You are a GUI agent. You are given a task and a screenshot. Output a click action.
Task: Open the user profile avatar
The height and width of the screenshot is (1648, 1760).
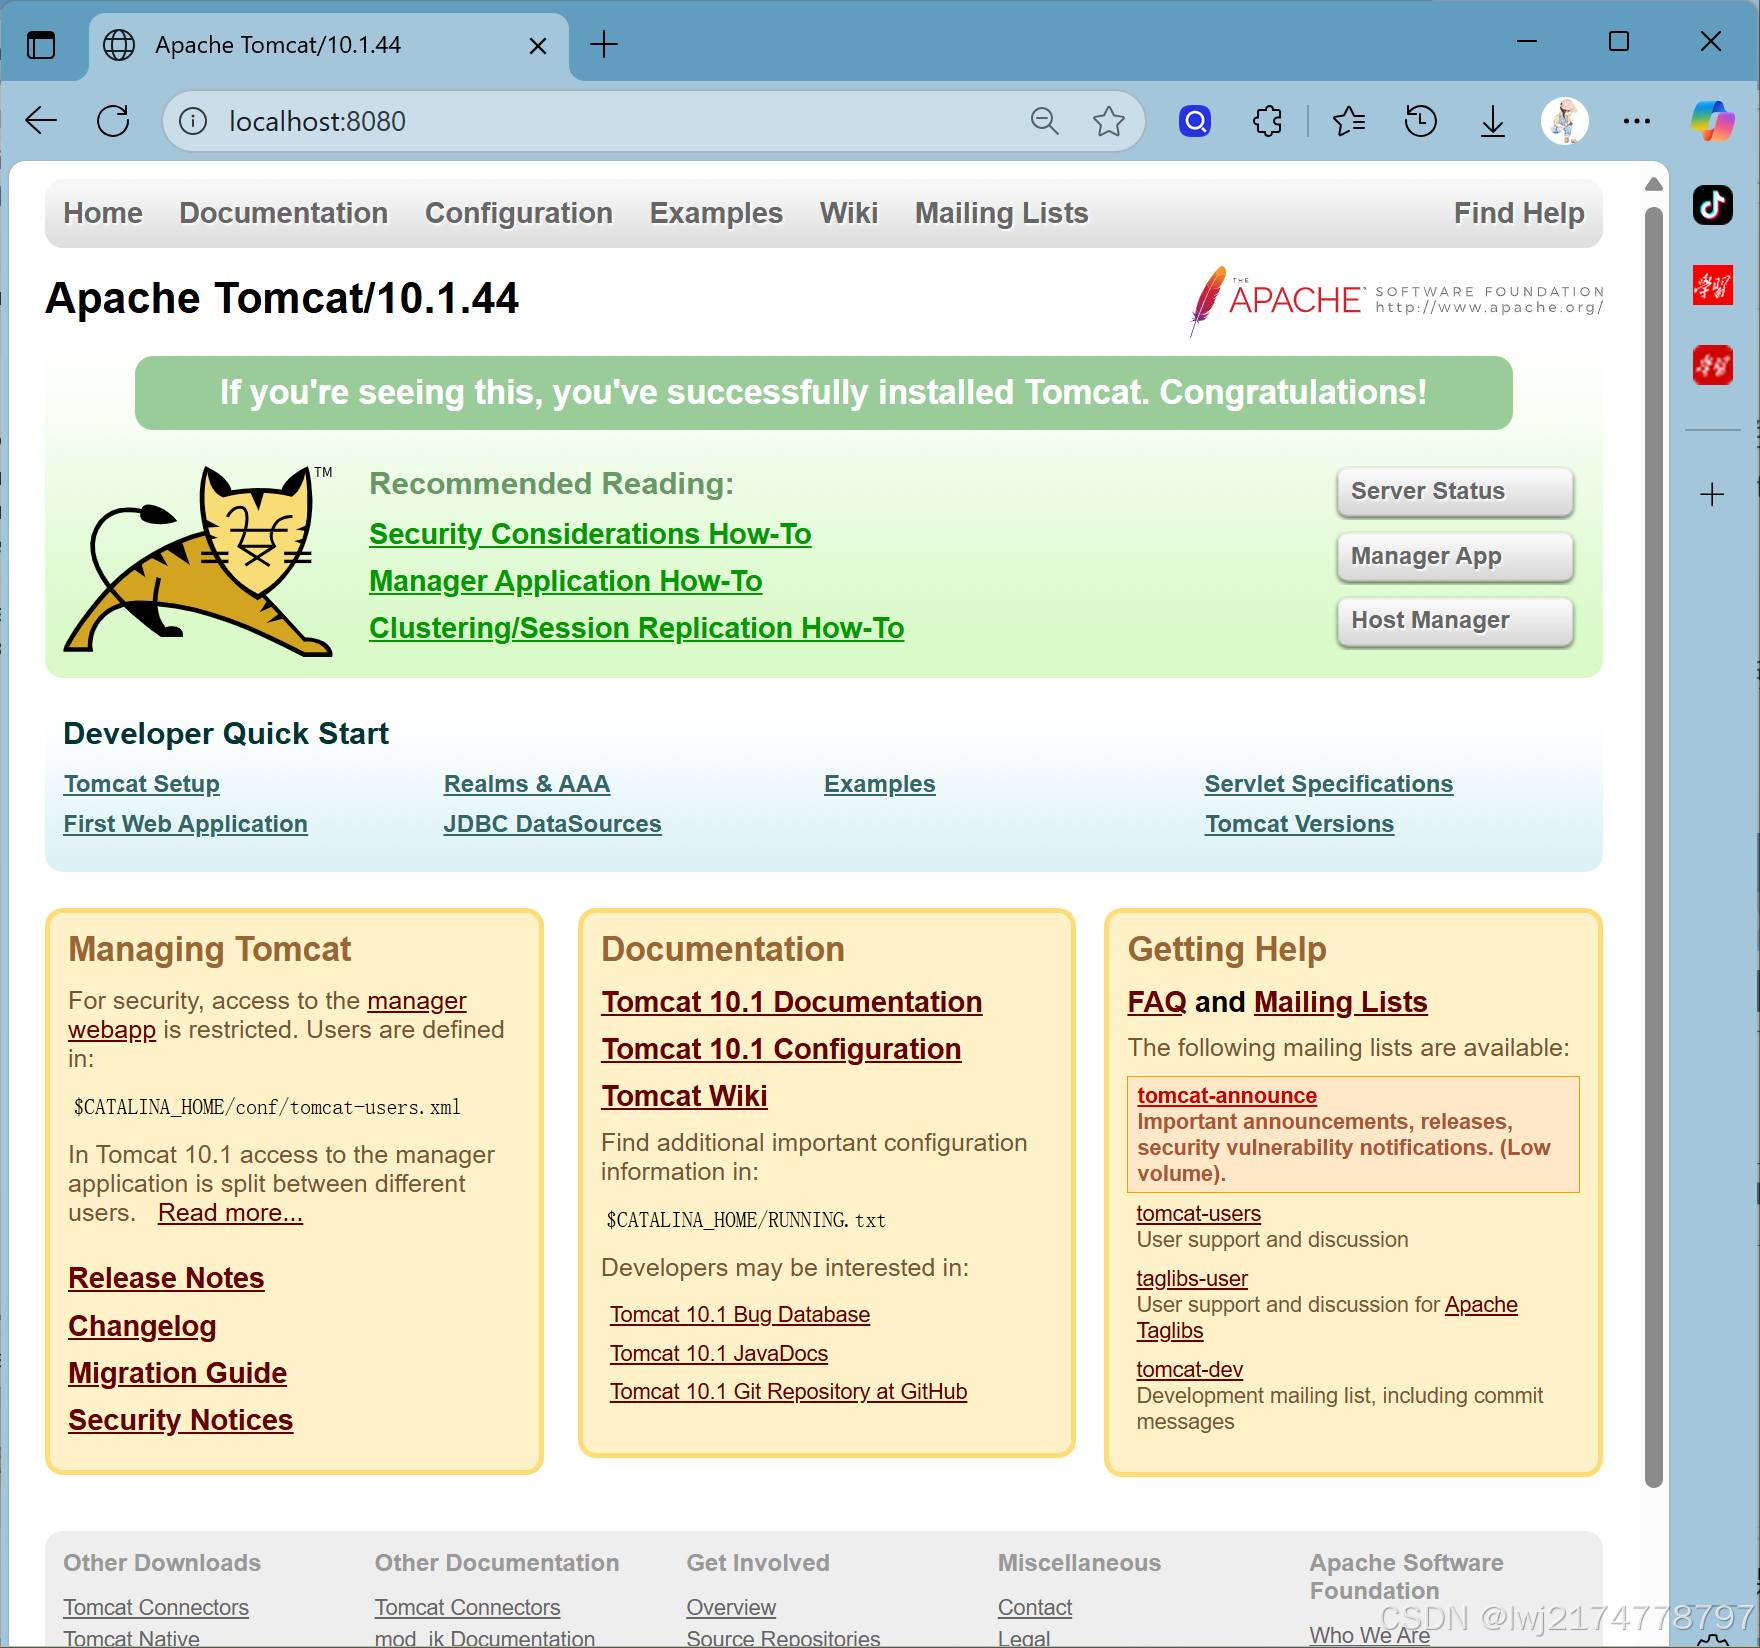click(1565, 121)
